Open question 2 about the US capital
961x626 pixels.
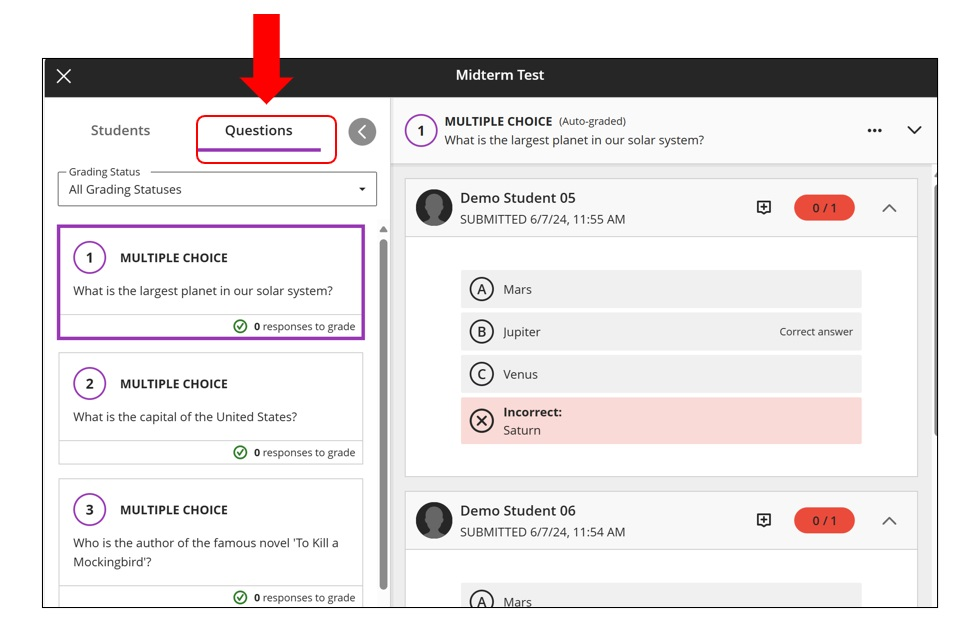coord(210,400)
